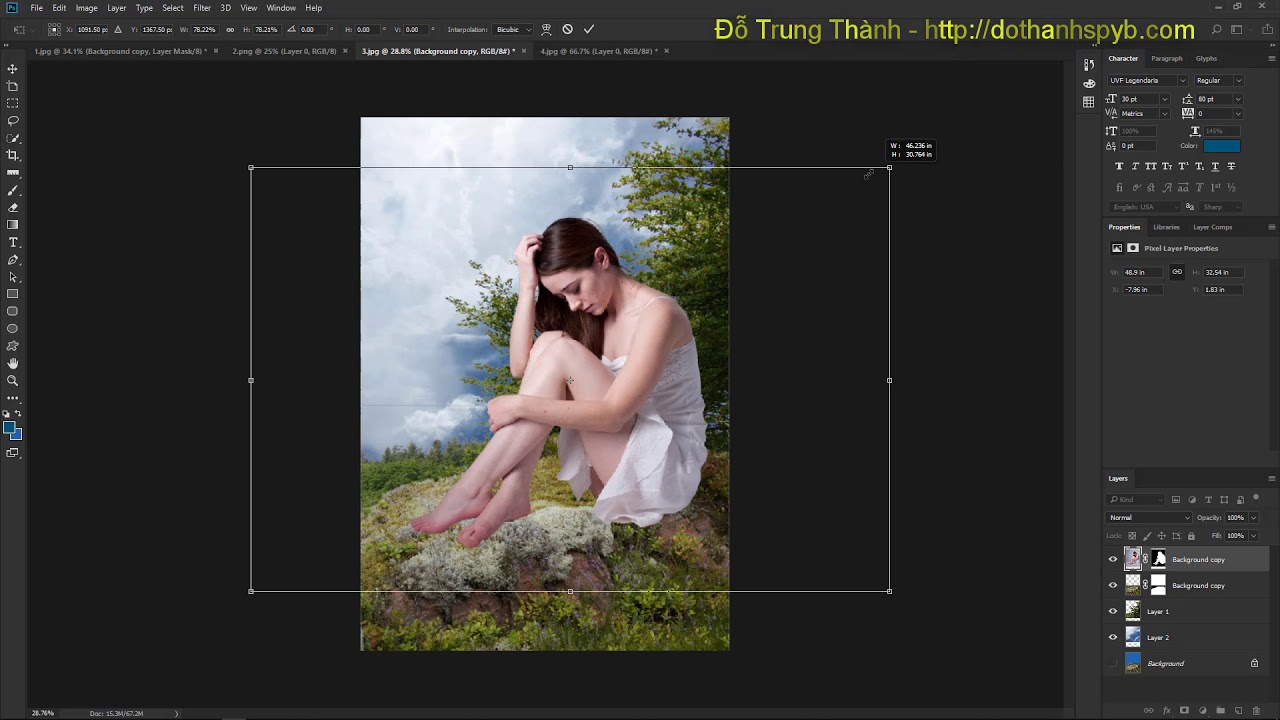Click the transform W percentage field
1280x720 pixels.
[206, 30]
